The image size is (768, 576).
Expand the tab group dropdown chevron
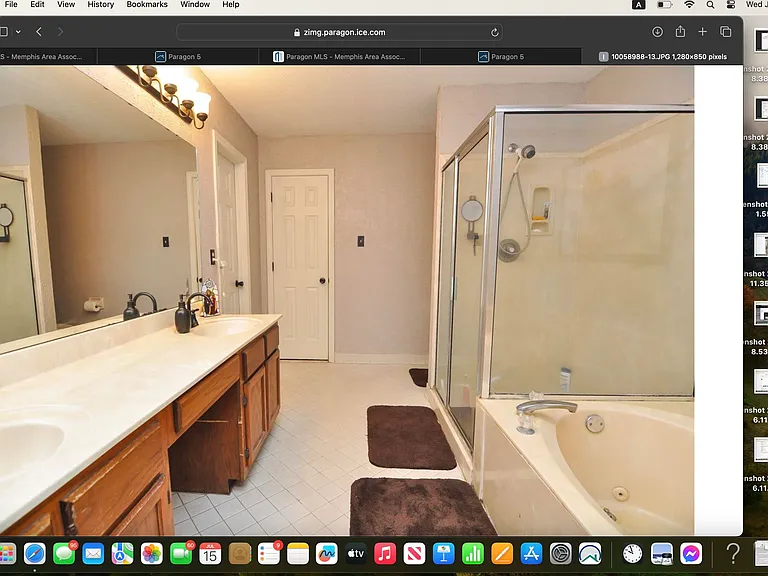18,32
